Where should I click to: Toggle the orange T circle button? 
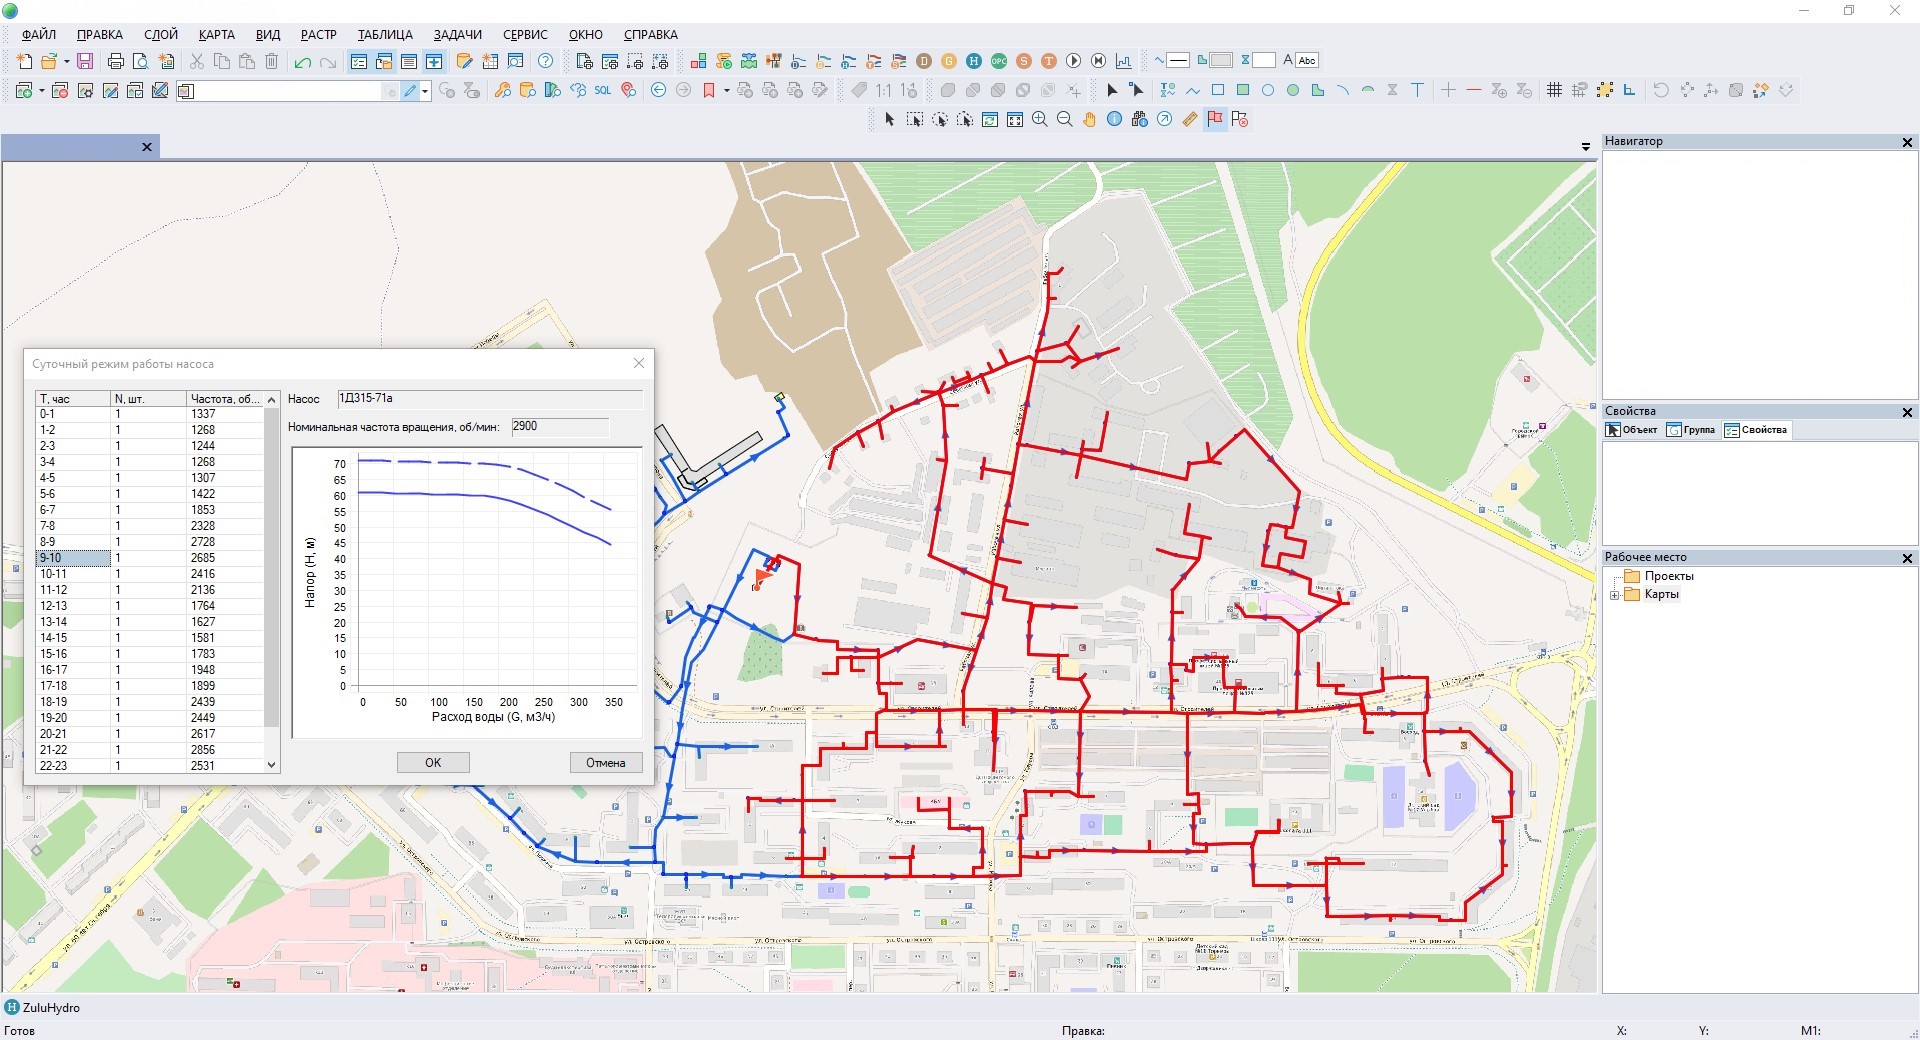tap(1049, 61)
